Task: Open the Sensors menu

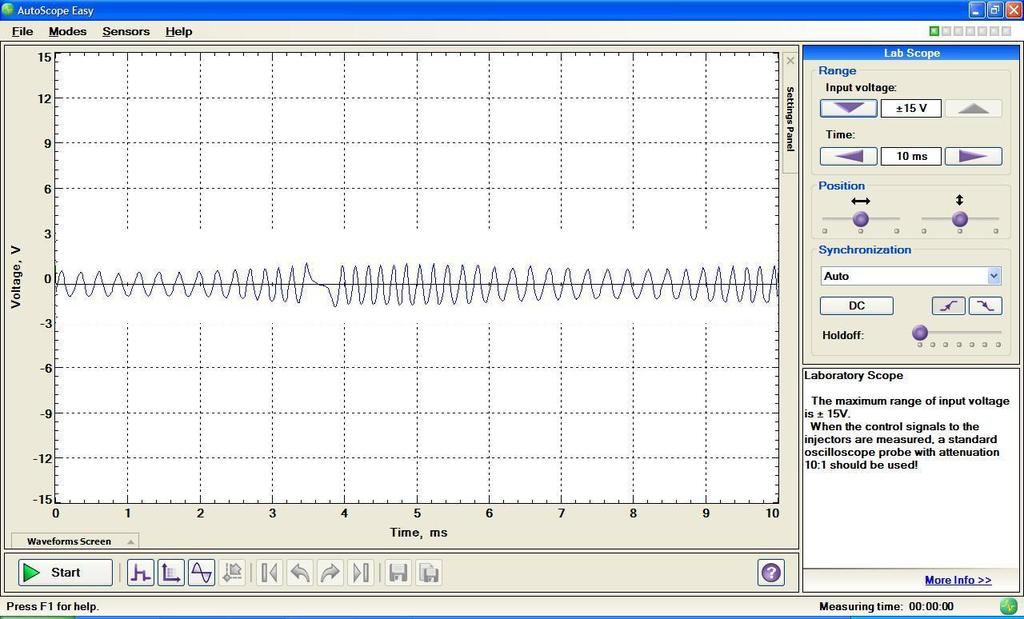Action: (x=126, y=31)
